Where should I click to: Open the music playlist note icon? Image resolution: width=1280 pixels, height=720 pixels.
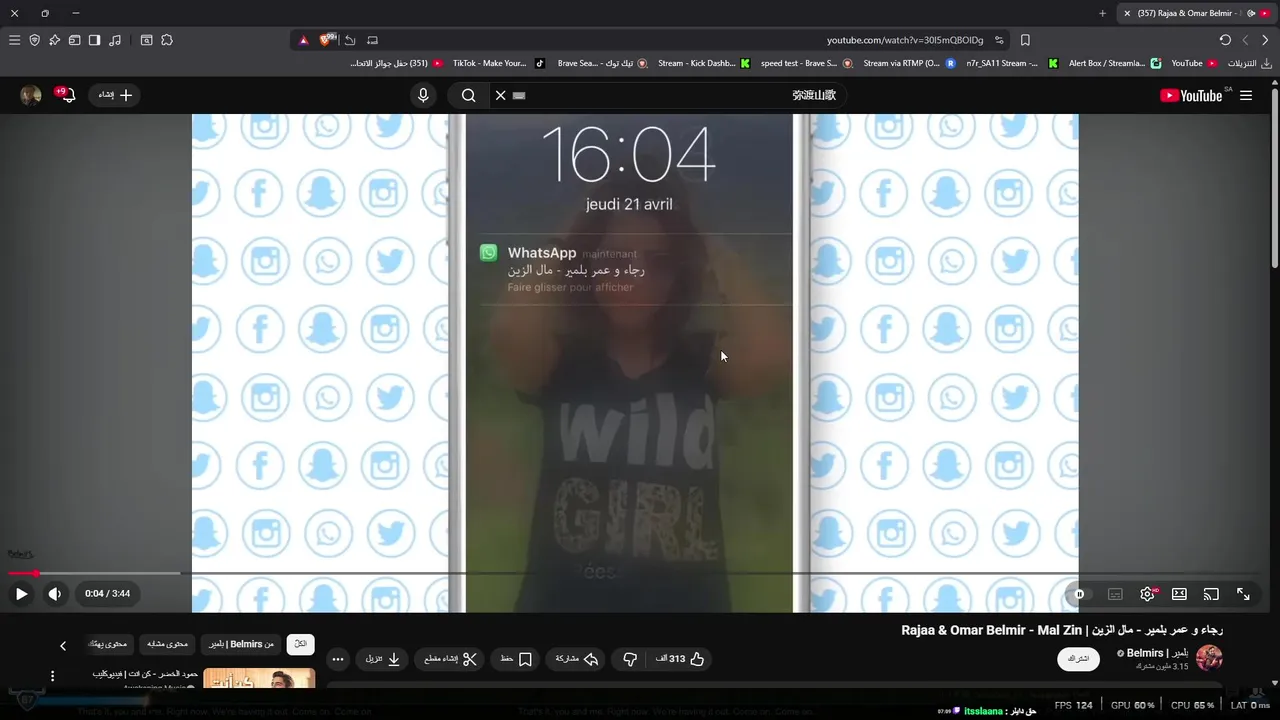pyautogui.click(x=115, y=40)
